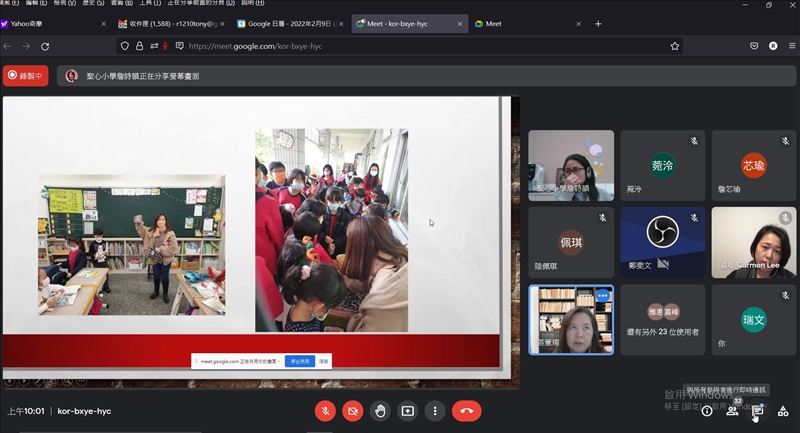800x433 pixels.
Task: Mute the microphone in the call bar
Action: pyautogui.click(x=325, y=410)
